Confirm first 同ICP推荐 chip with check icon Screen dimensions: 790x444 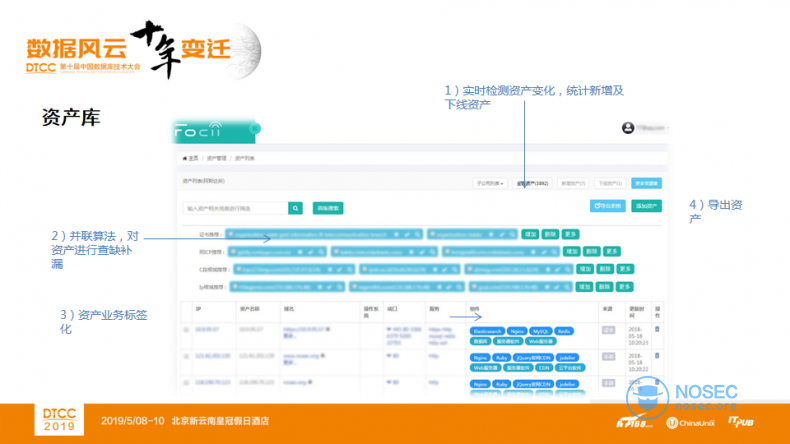(311, 251)
